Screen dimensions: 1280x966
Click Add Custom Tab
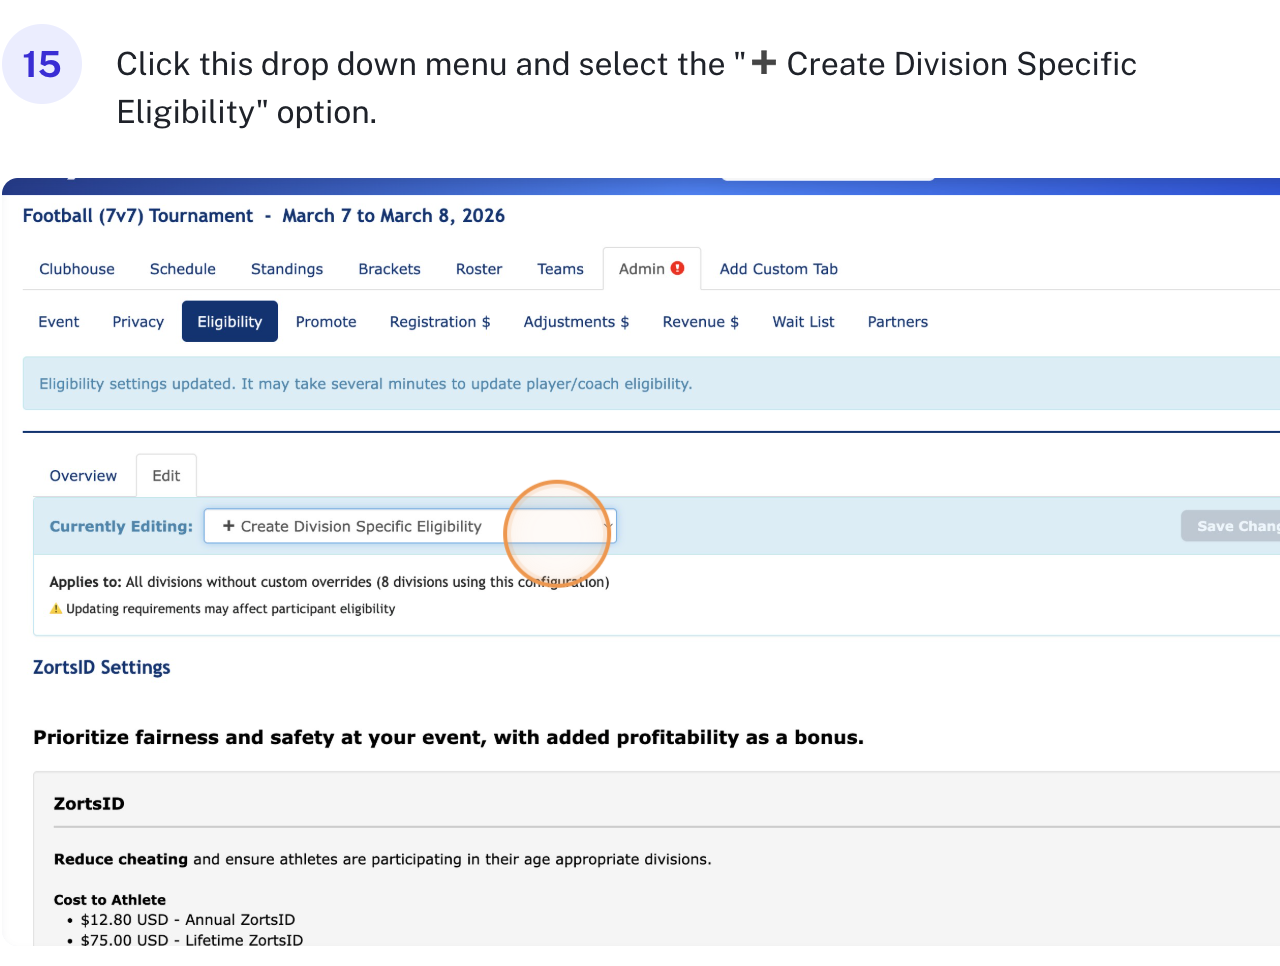coord(778,269)
